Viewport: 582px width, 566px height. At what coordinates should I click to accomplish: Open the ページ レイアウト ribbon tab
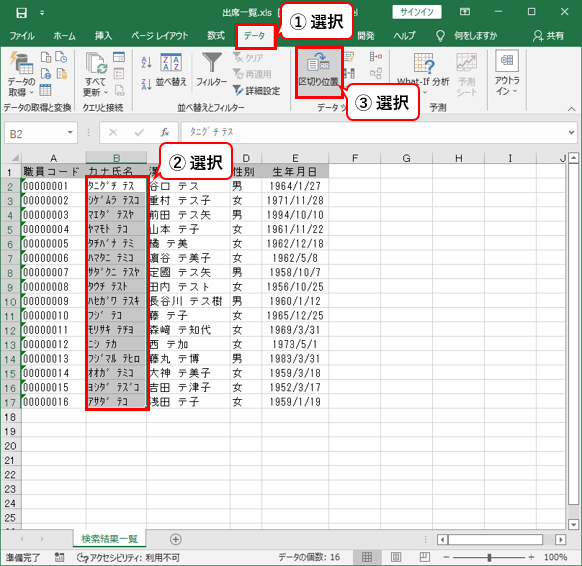point(160,36)
